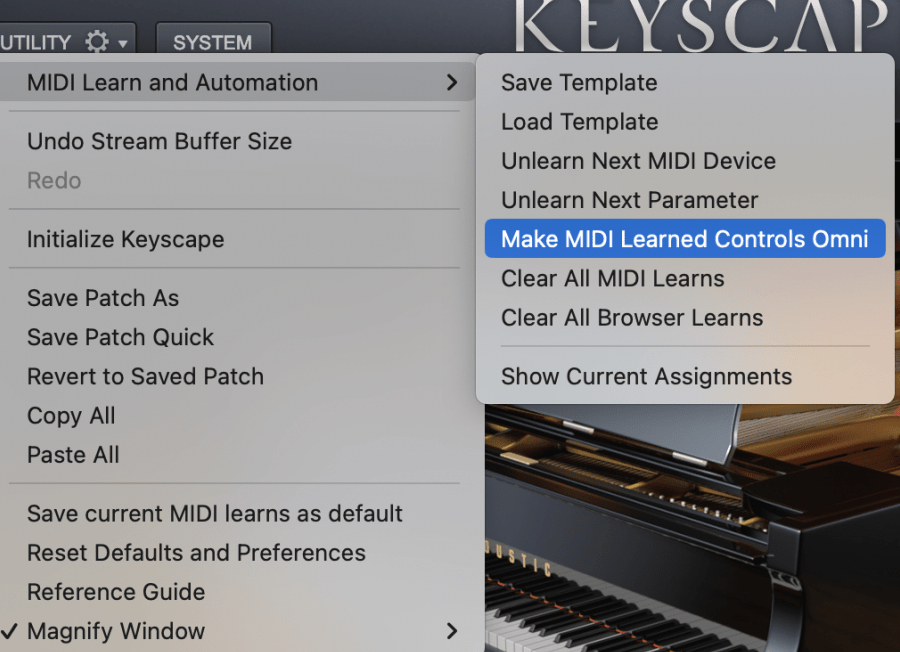
Task: Expand the Magnify Window submenu chevron
Action: (x=452, y=631)
